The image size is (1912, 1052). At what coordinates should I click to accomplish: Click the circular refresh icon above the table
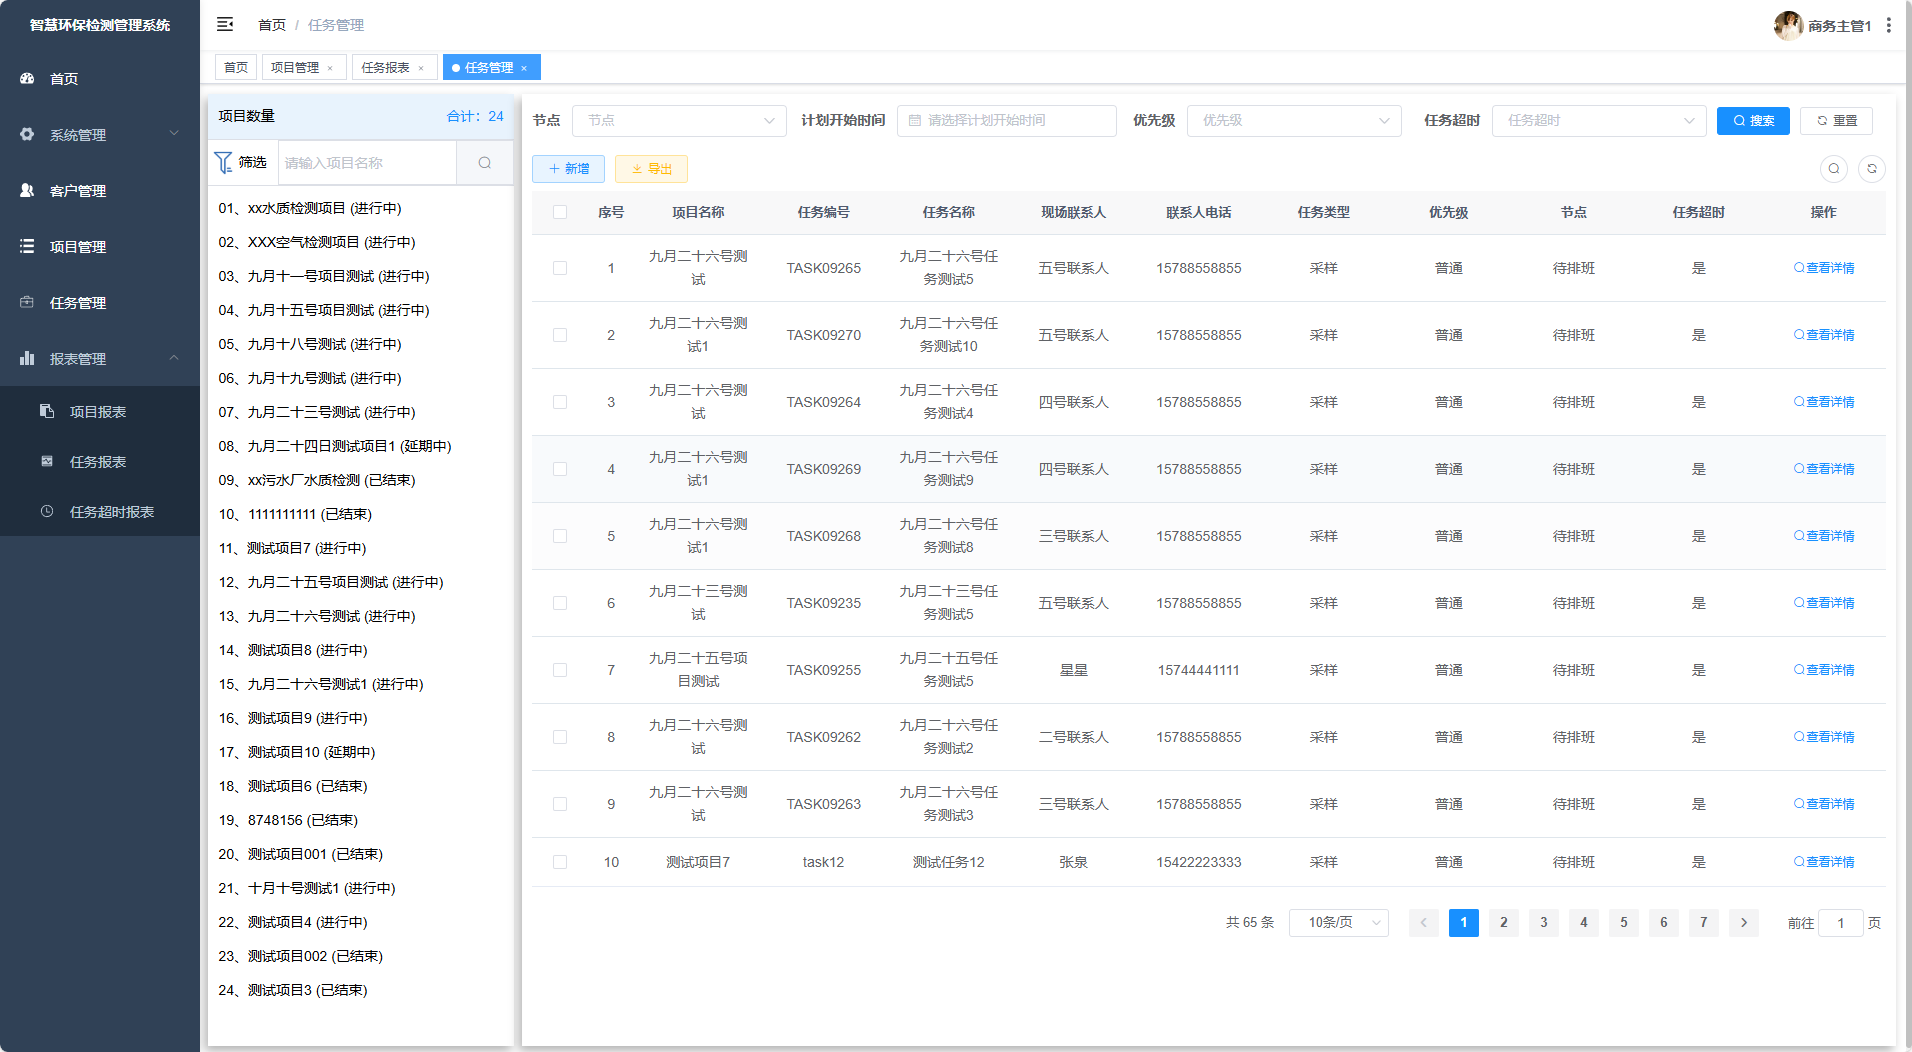(1871, 169)
